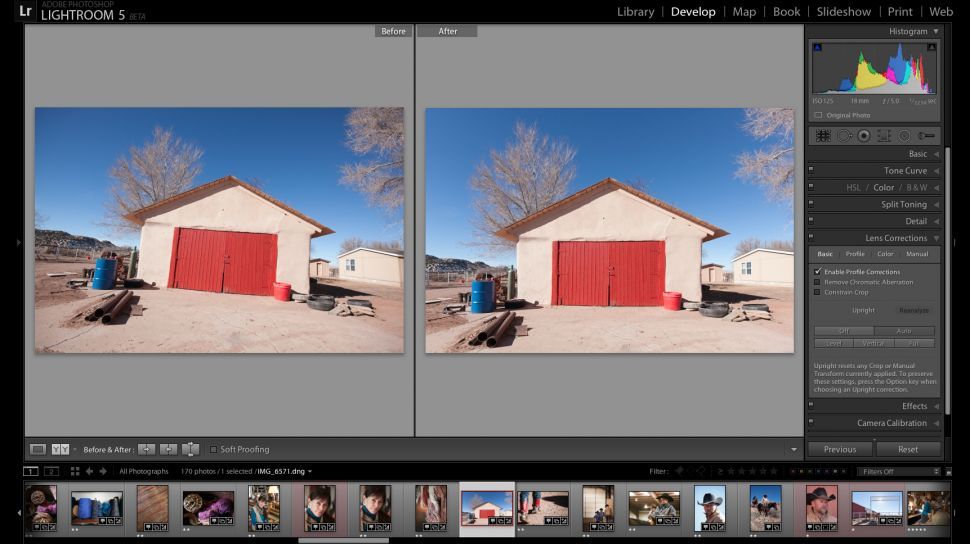Open toolbar content dropdown arrow
Viewport: 970px width, 544px height.
tap(794, 449)
